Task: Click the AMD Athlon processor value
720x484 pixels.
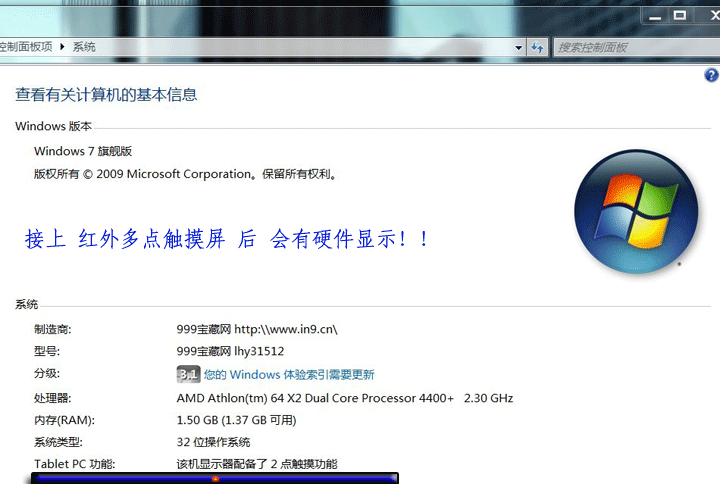Action: (x=344, y=398)
